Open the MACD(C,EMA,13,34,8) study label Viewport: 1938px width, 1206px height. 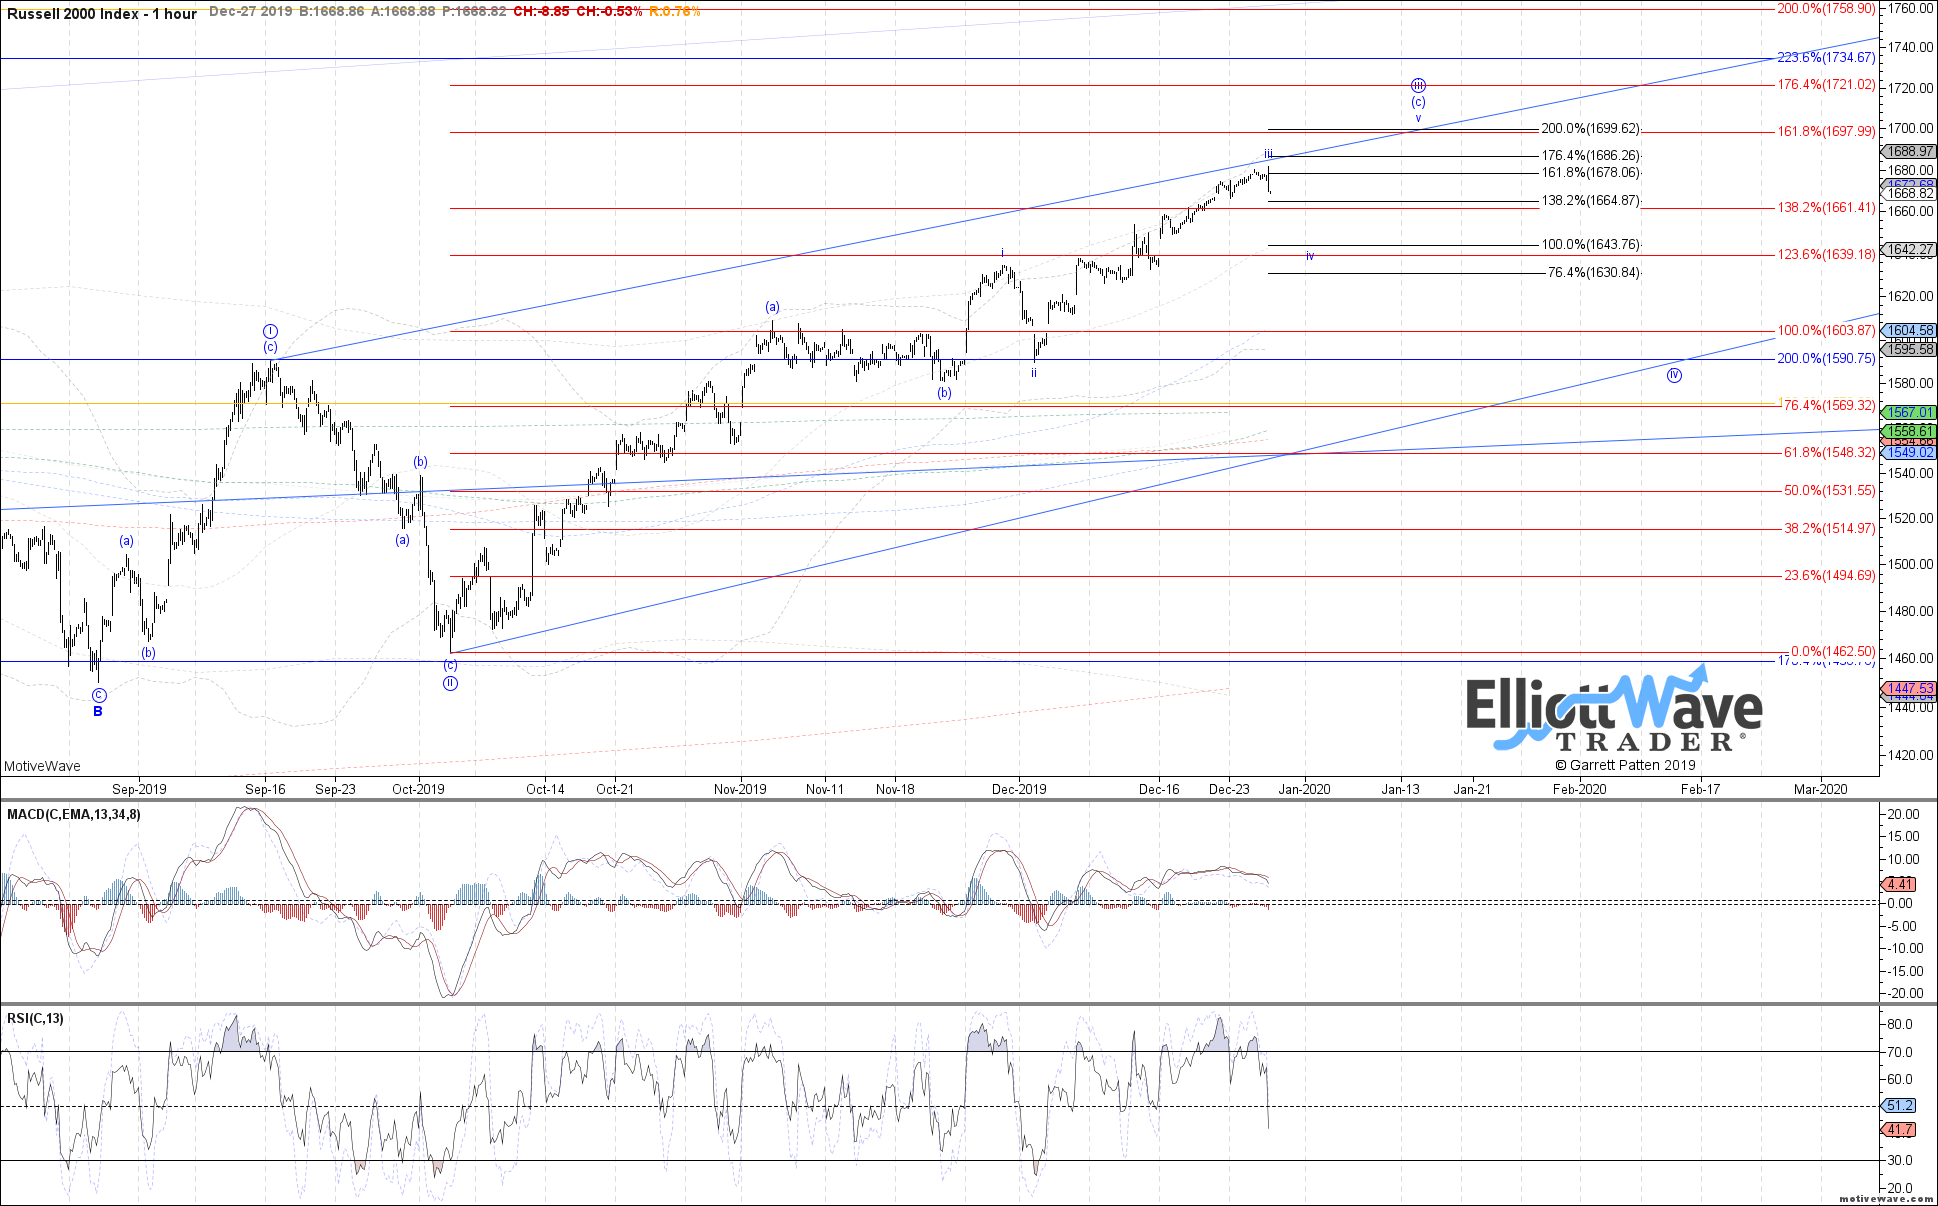[74, 815]
